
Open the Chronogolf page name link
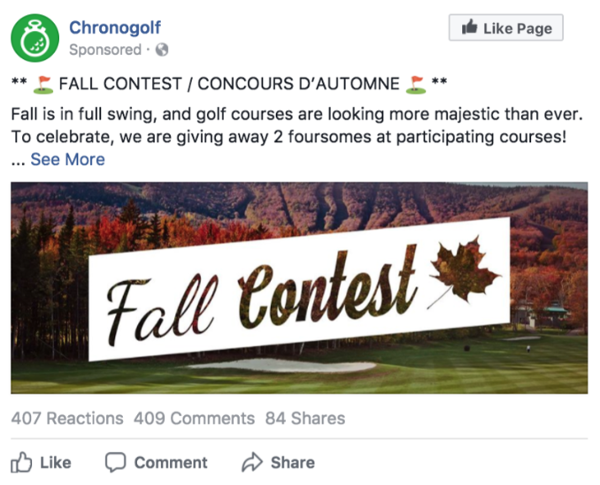(115, 28)
